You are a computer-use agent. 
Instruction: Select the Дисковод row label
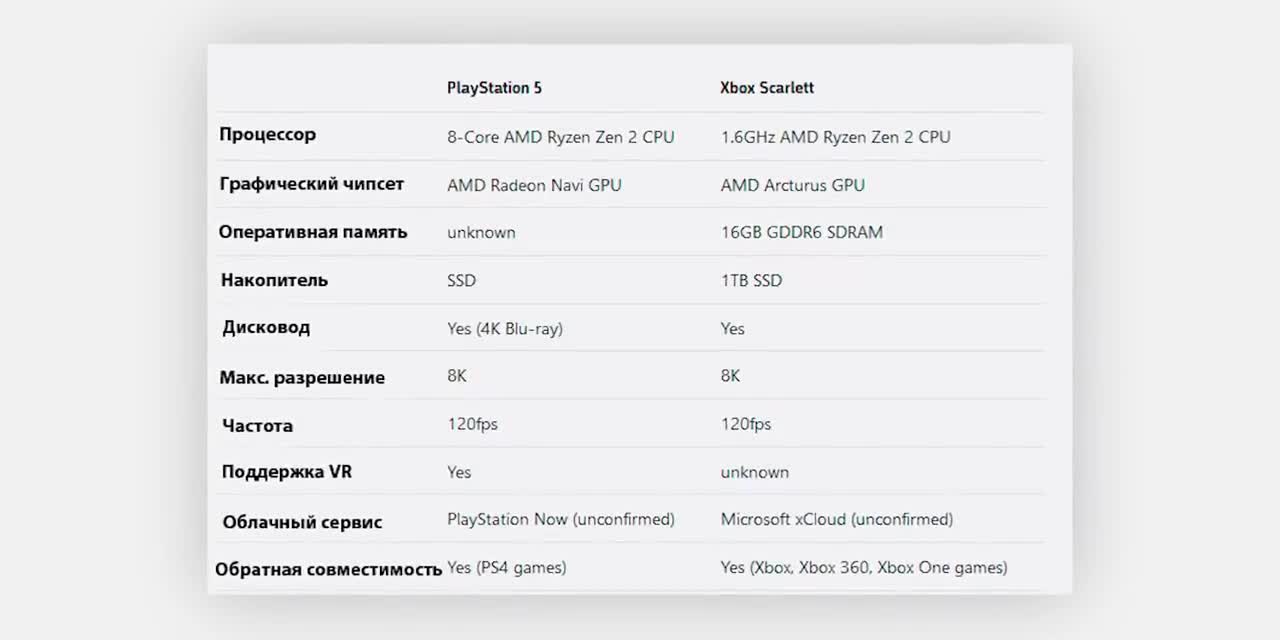click(266, 328)
